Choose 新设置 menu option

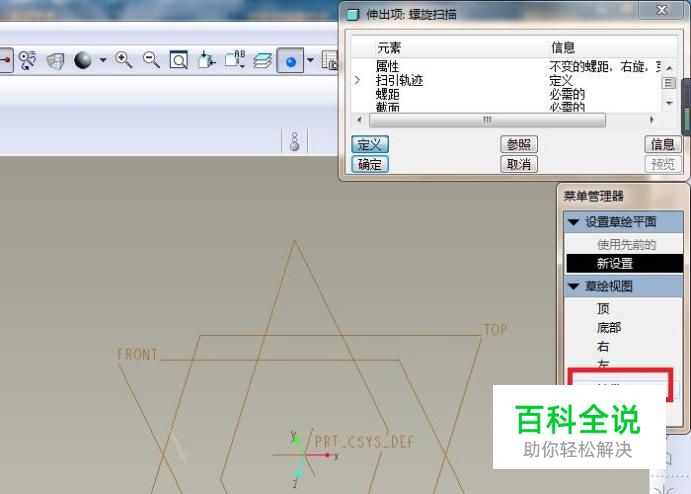(624, 264)
